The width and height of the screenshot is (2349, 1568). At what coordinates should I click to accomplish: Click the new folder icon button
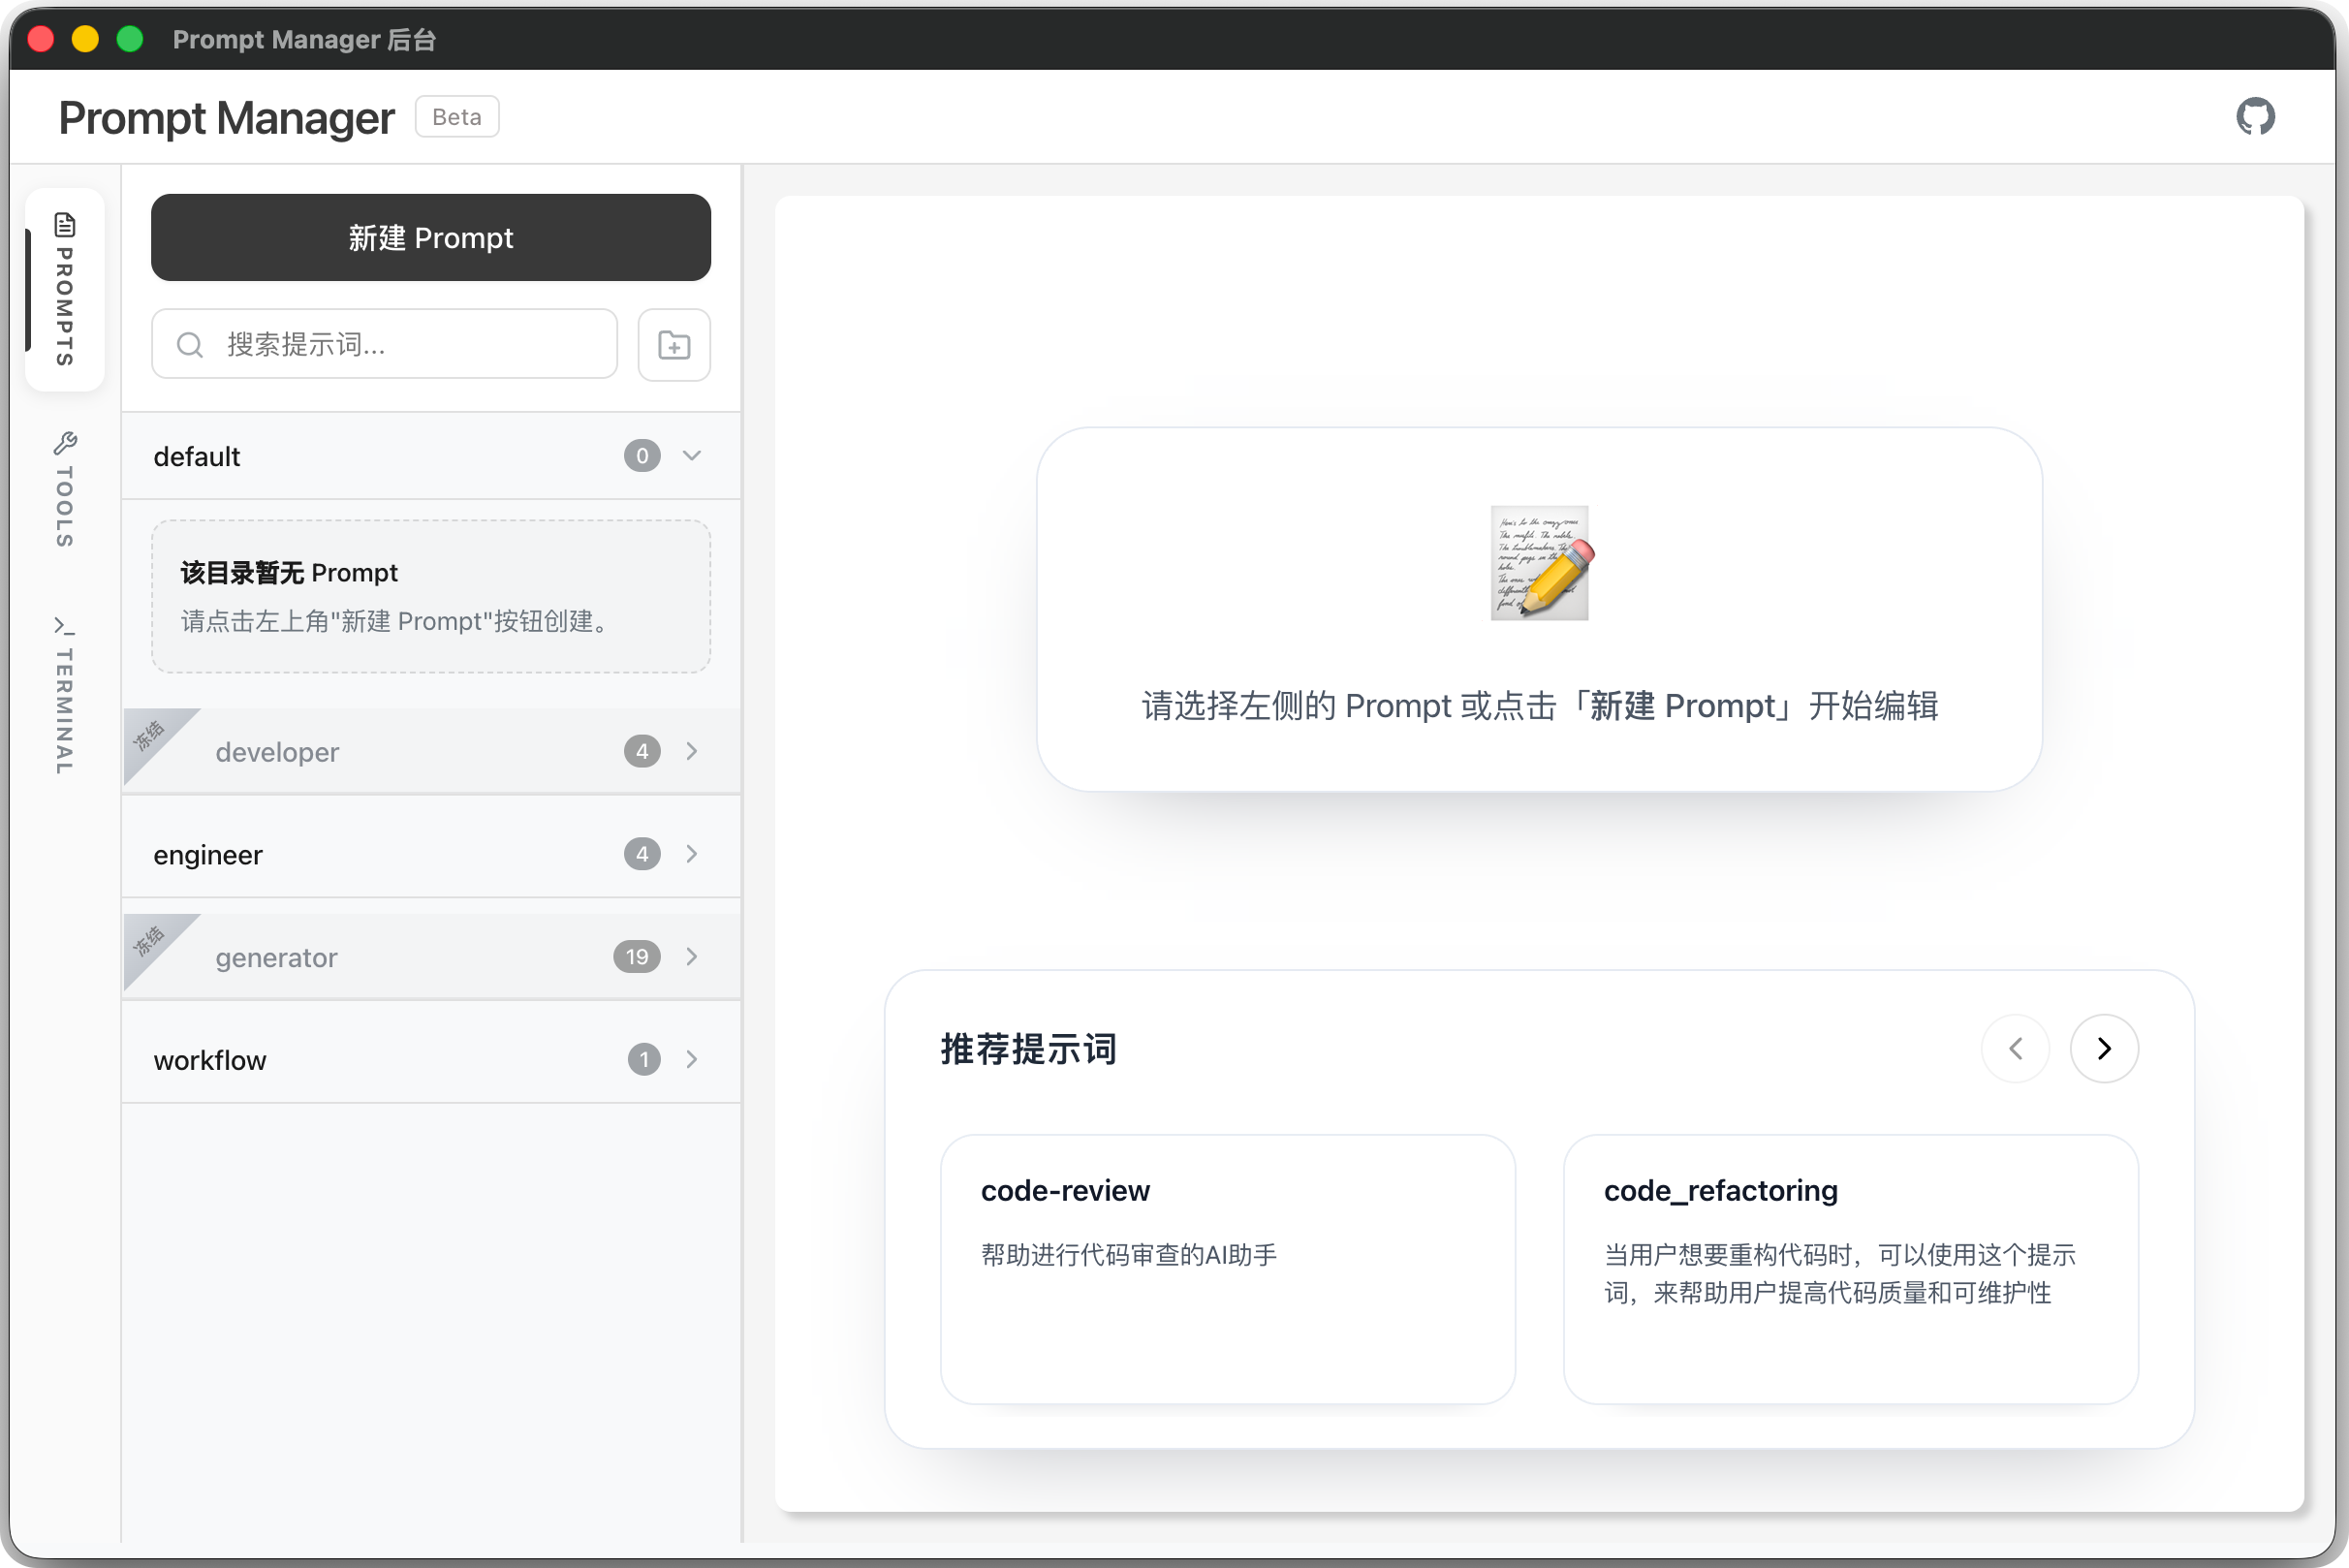coord(674,345)
